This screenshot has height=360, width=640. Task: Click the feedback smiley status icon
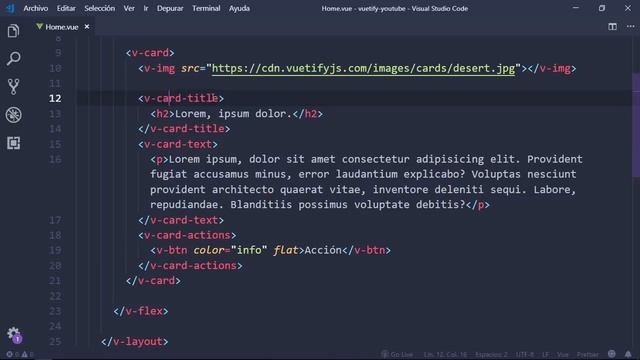point(611,354)
